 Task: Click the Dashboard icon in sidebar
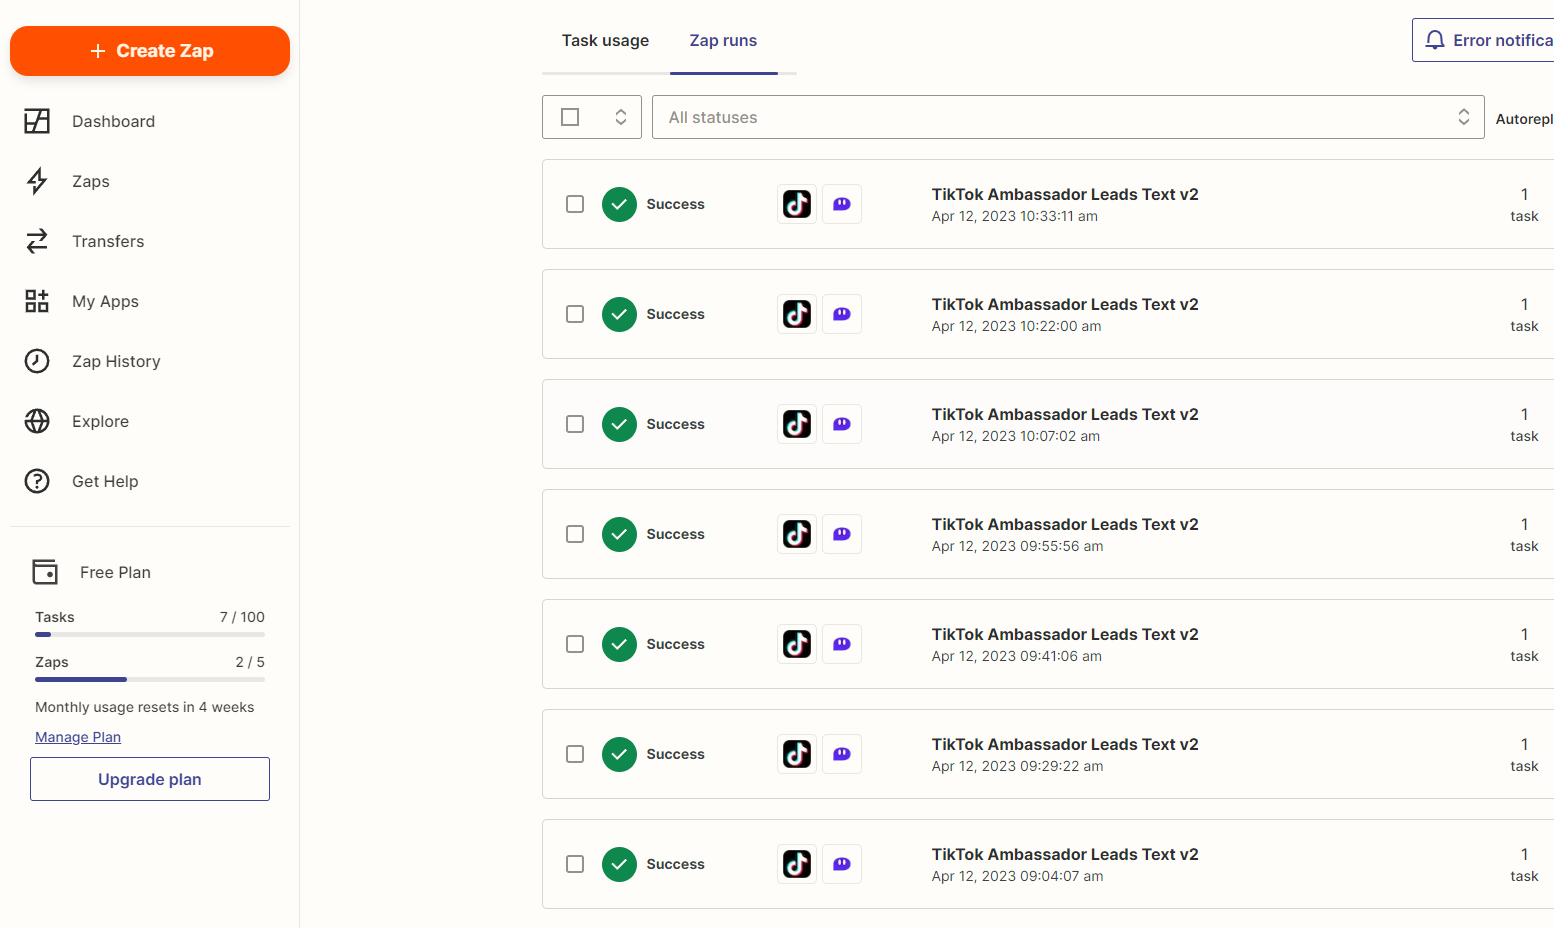tap(37, 121)
